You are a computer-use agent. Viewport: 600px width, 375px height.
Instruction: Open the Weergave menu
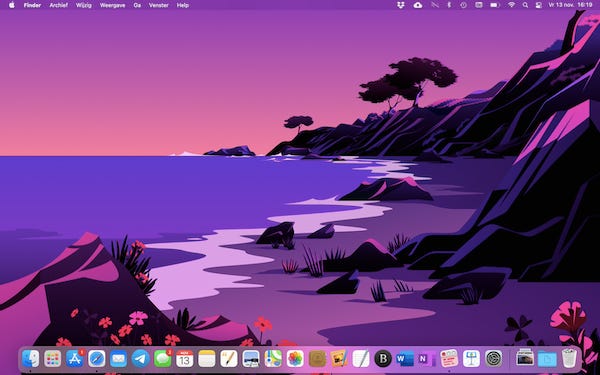(112, 5)
